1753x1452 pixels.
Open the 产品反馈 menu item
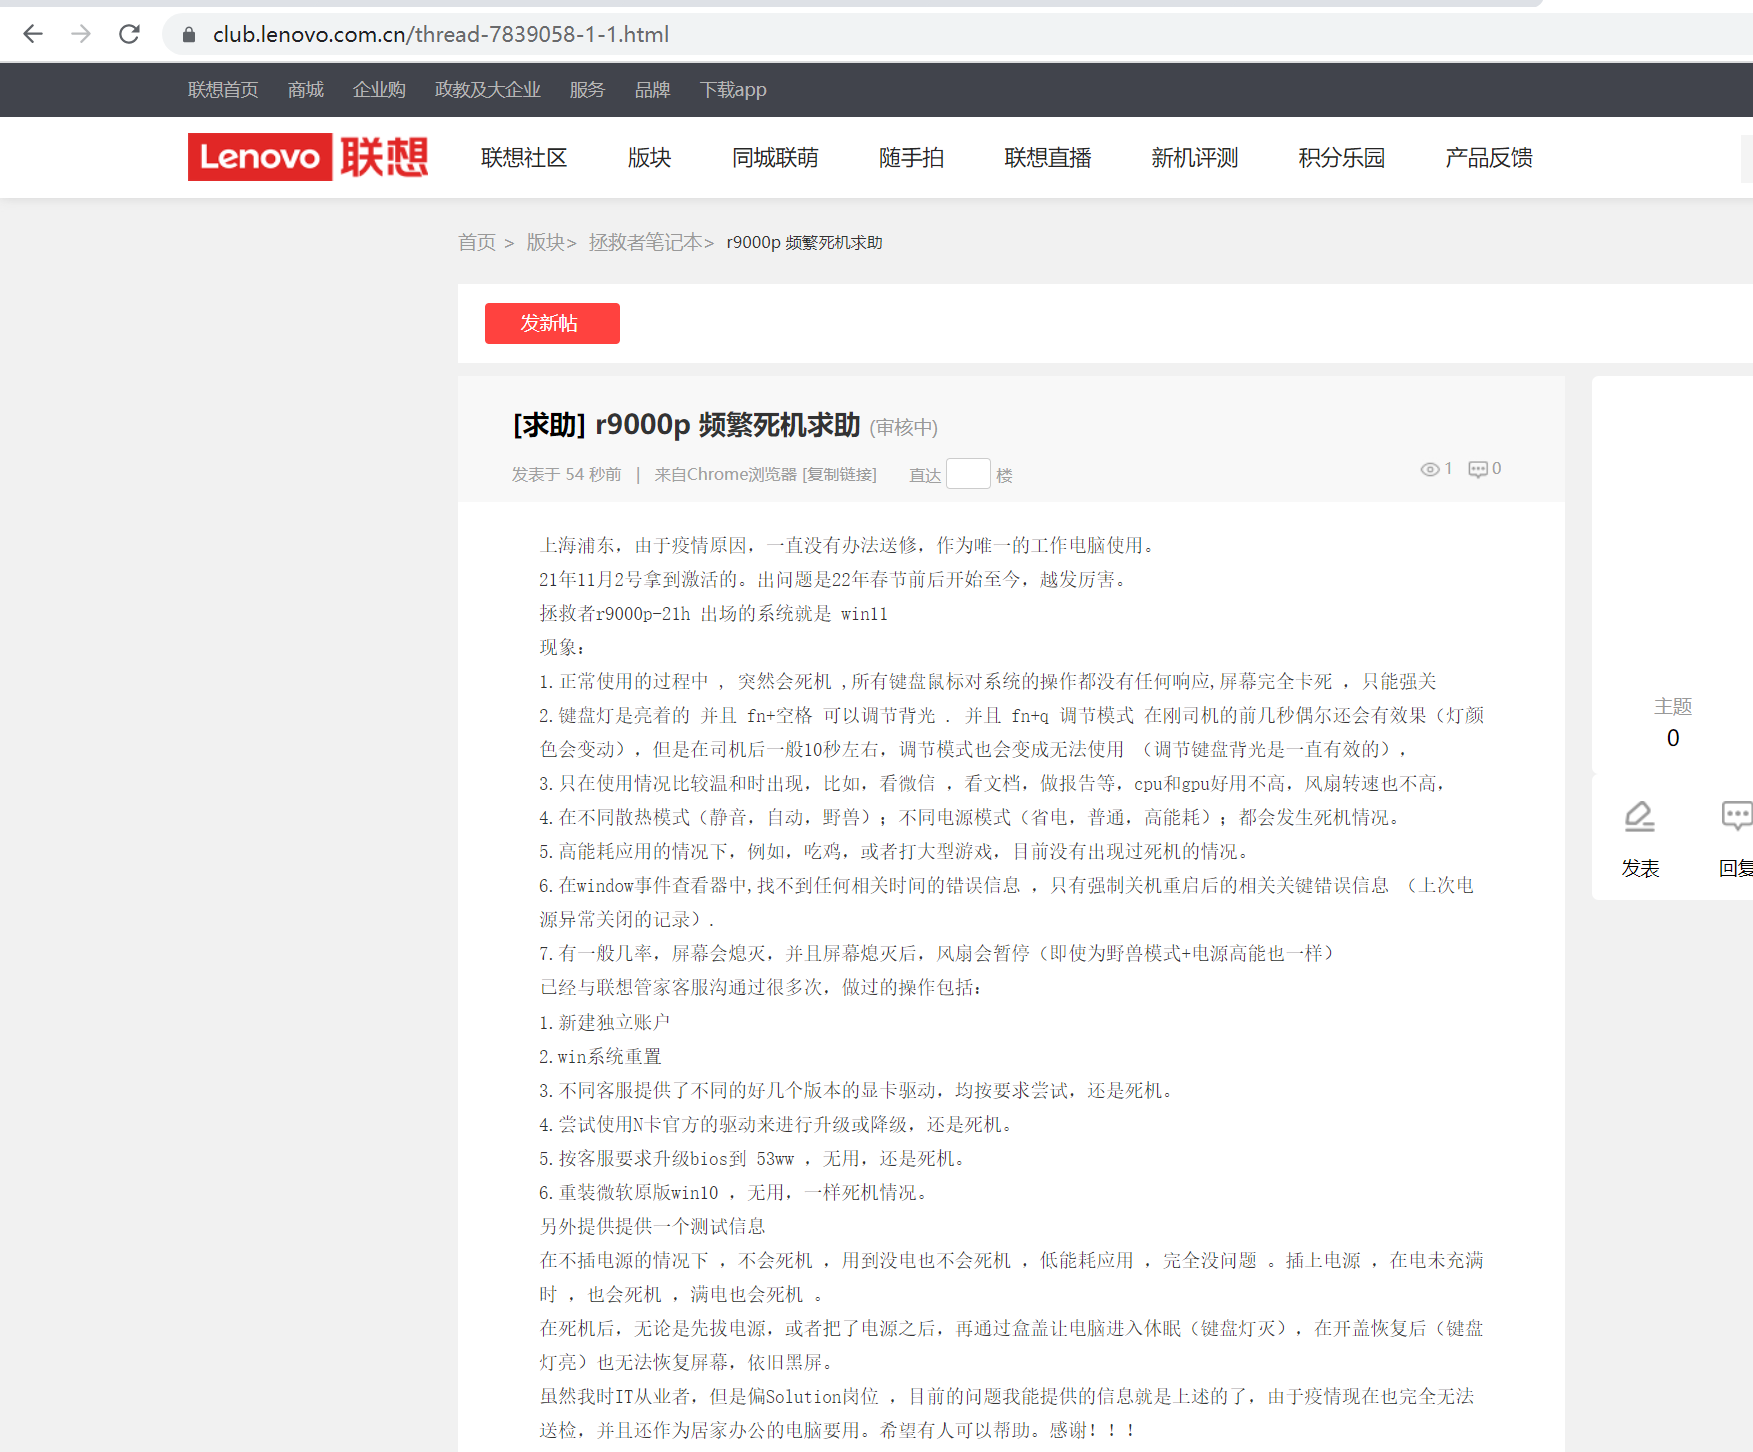pyautogui.click(x=1489, y=158)
